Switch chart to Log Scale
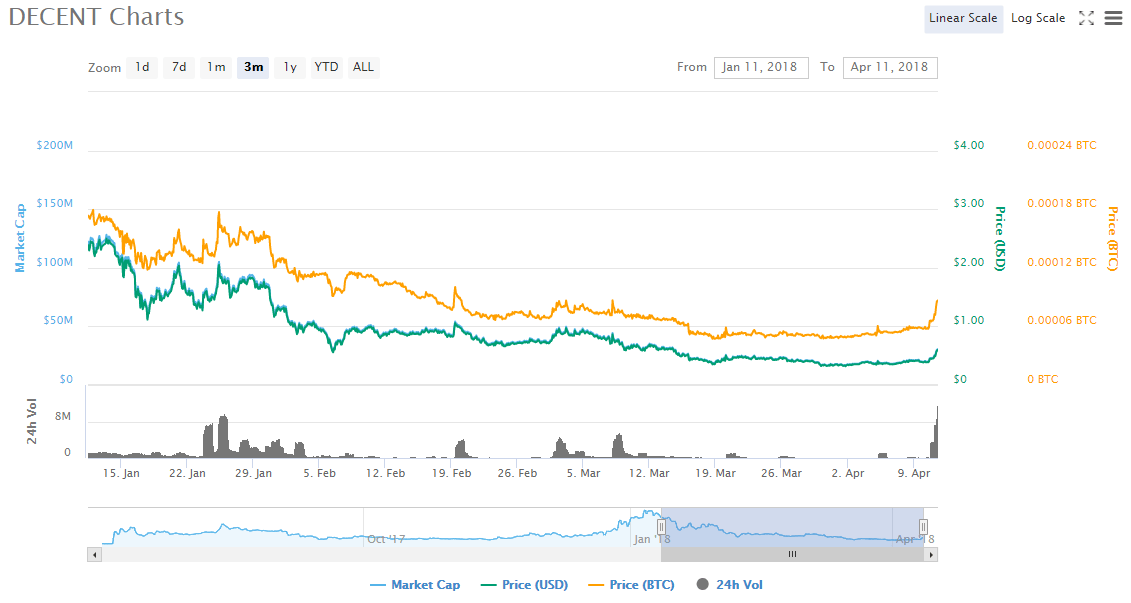The image size is (1131, 603). pyautogui.click(x=1038, y=18)
